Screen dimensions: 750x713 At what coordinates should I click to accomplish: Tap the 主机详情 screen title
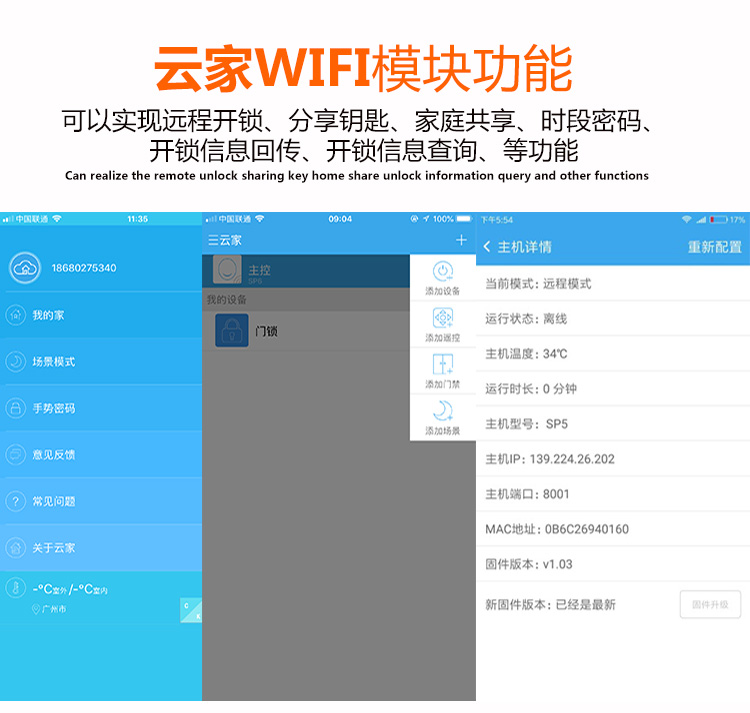[x=524, y=247]
